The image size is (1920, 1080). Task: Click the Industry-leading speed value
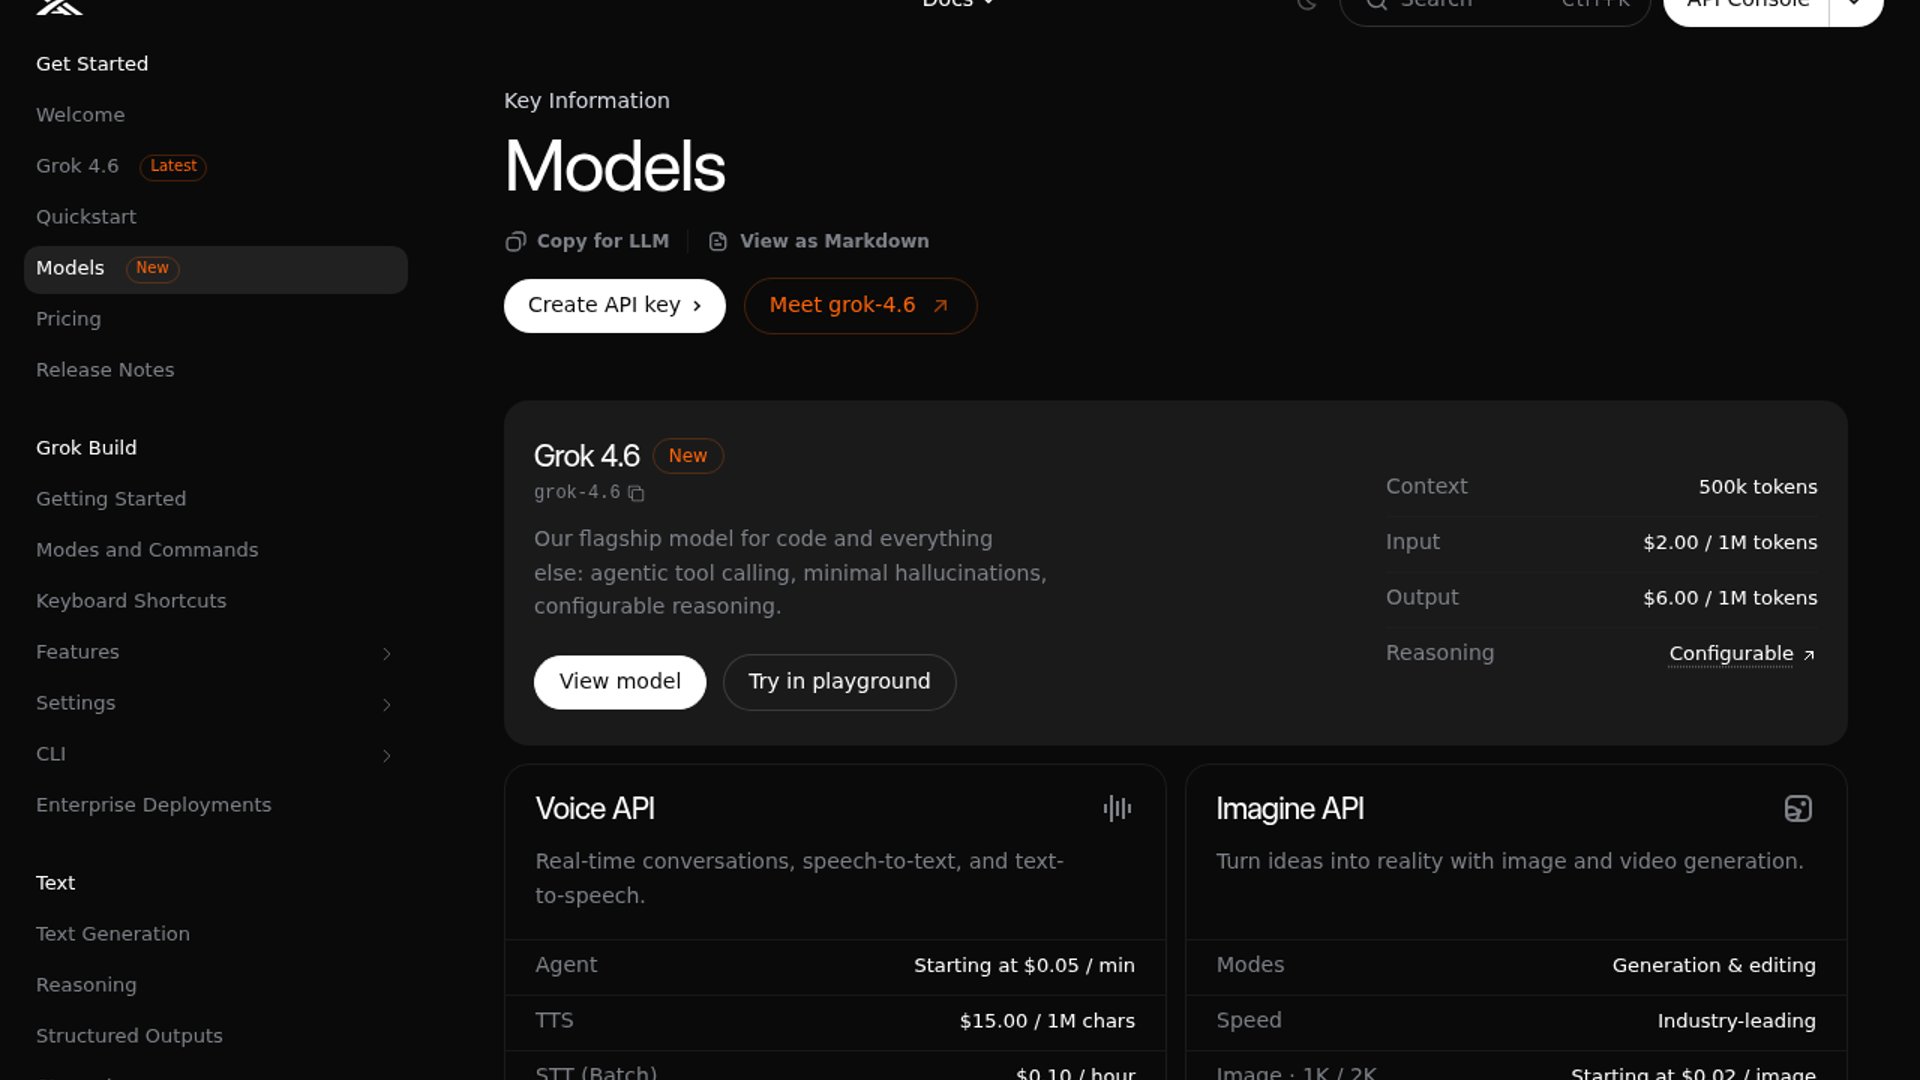click(x=1737, y=1021)
